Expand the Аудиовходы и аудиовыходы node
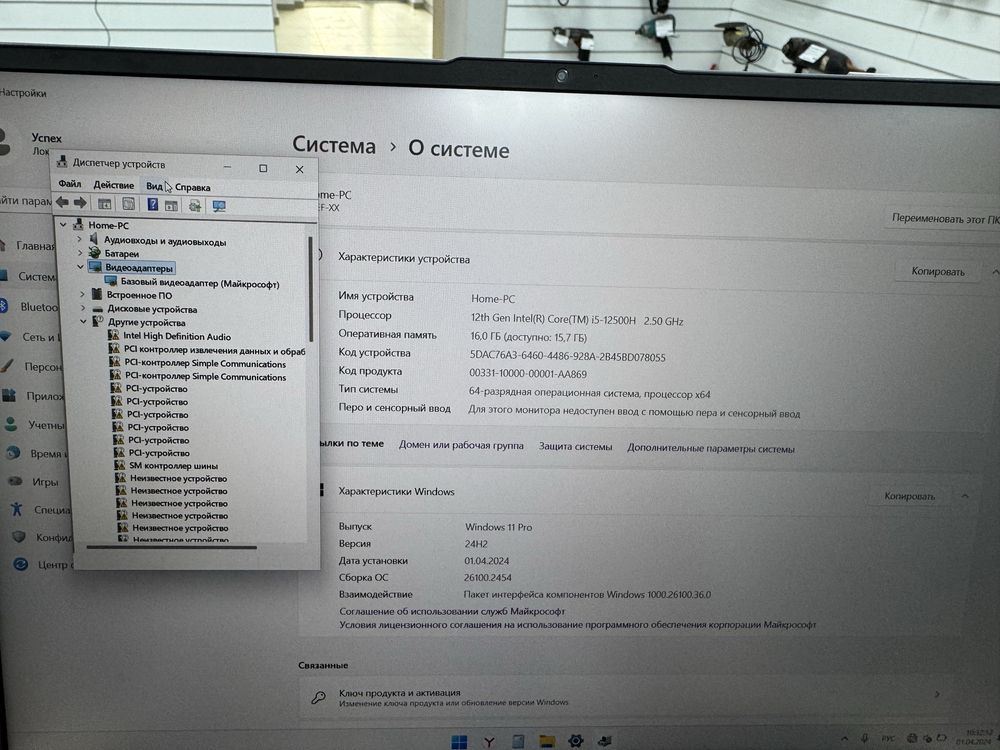The width and height of the screenshot is (1000, 750). pos(79,239)
